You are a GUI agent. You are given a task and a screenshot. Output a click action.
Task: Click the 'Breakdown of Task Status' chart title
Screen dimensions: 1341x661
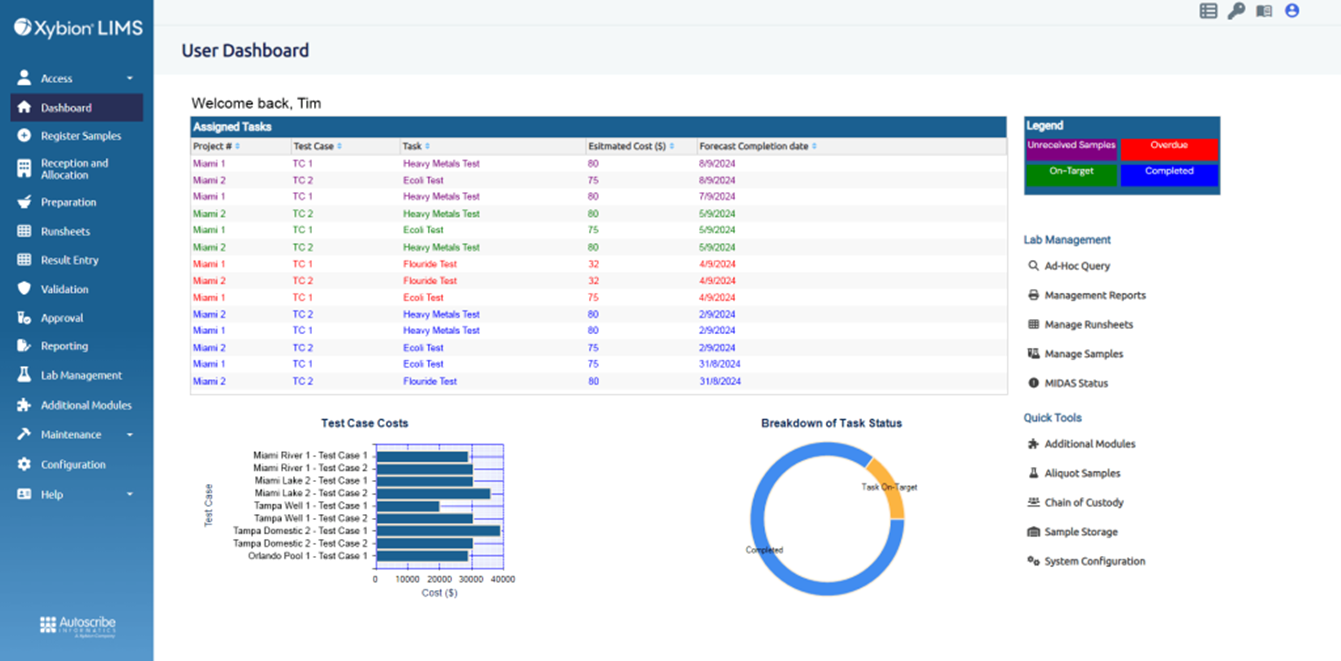click(831, 423)
